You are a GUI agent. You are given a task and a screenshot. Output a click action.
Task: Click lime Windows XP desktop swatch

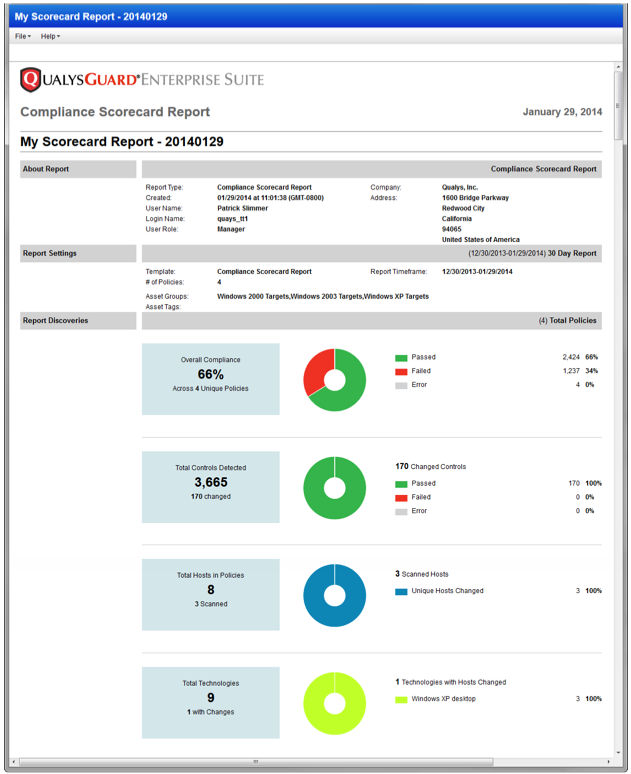(x=401, y=699)
